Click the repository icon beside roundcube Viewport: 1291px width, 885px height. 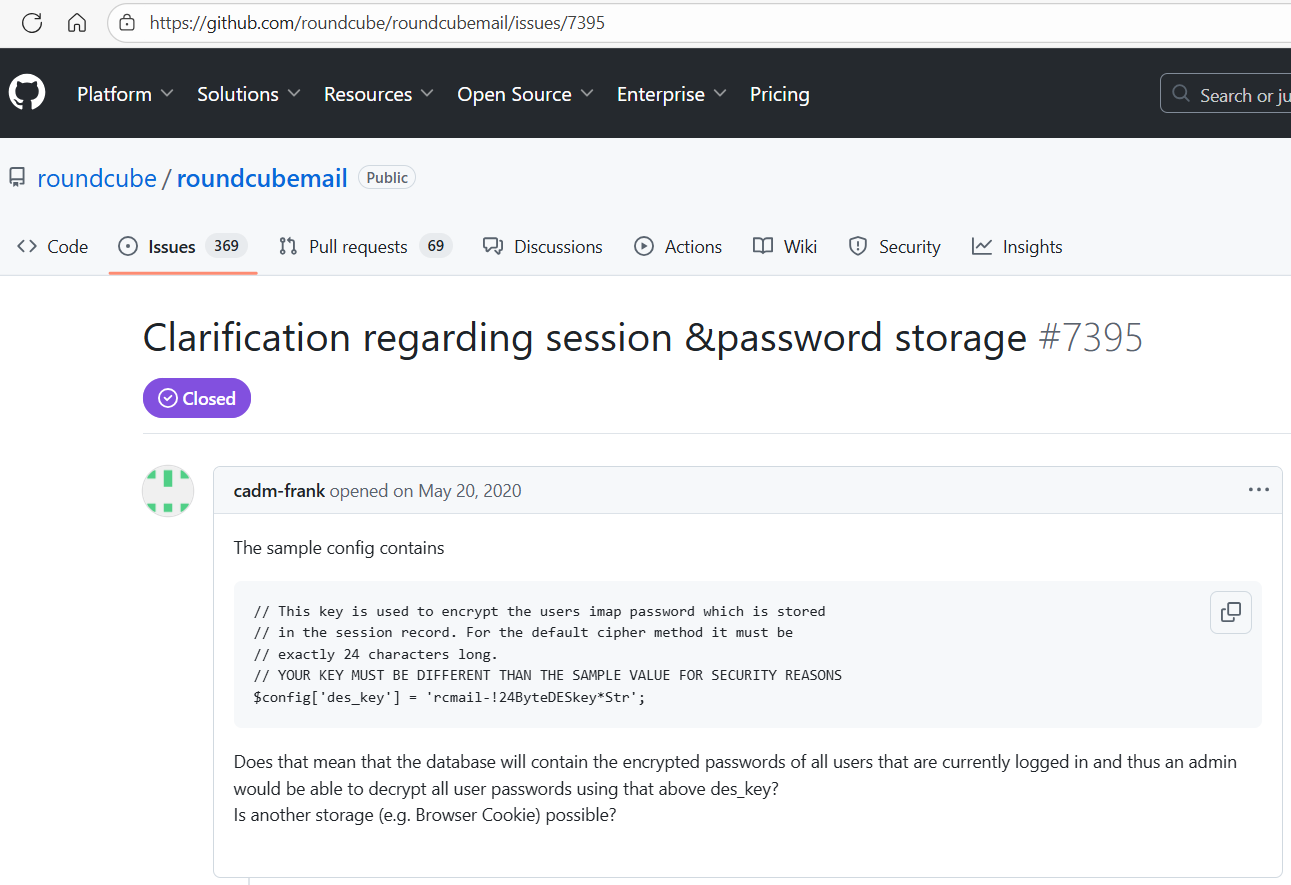(x=17, y=178)
